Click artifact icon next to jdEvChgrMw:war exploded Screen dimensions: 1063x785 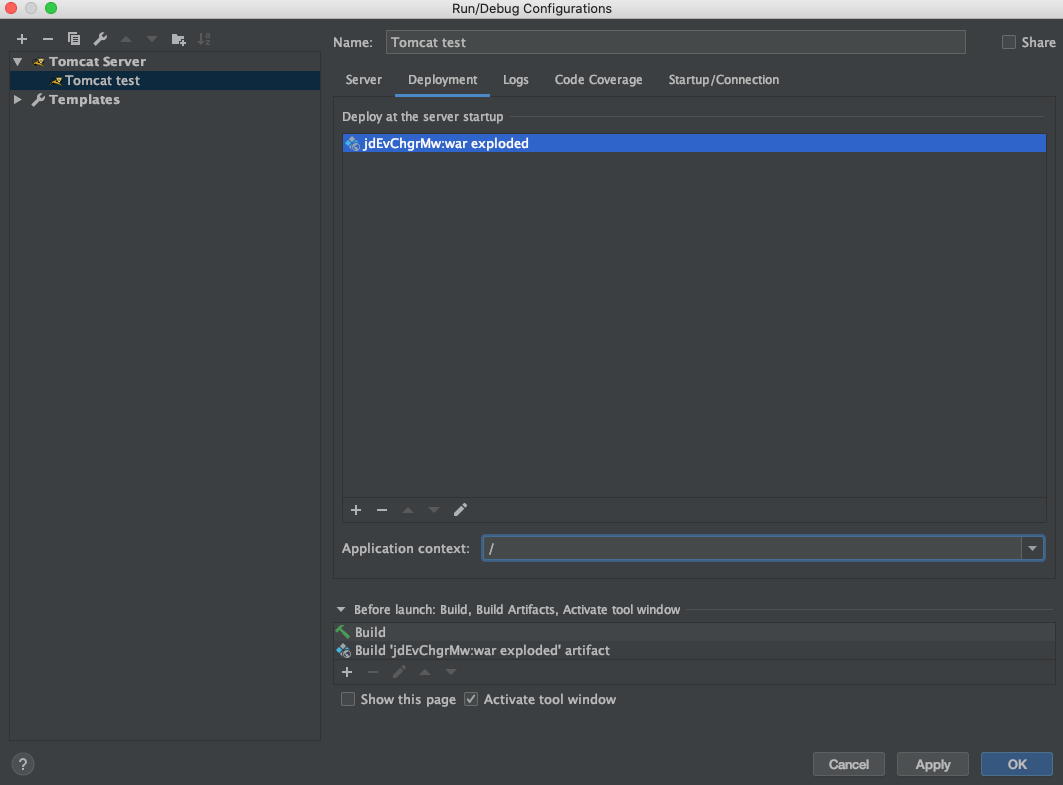[352, 143]
